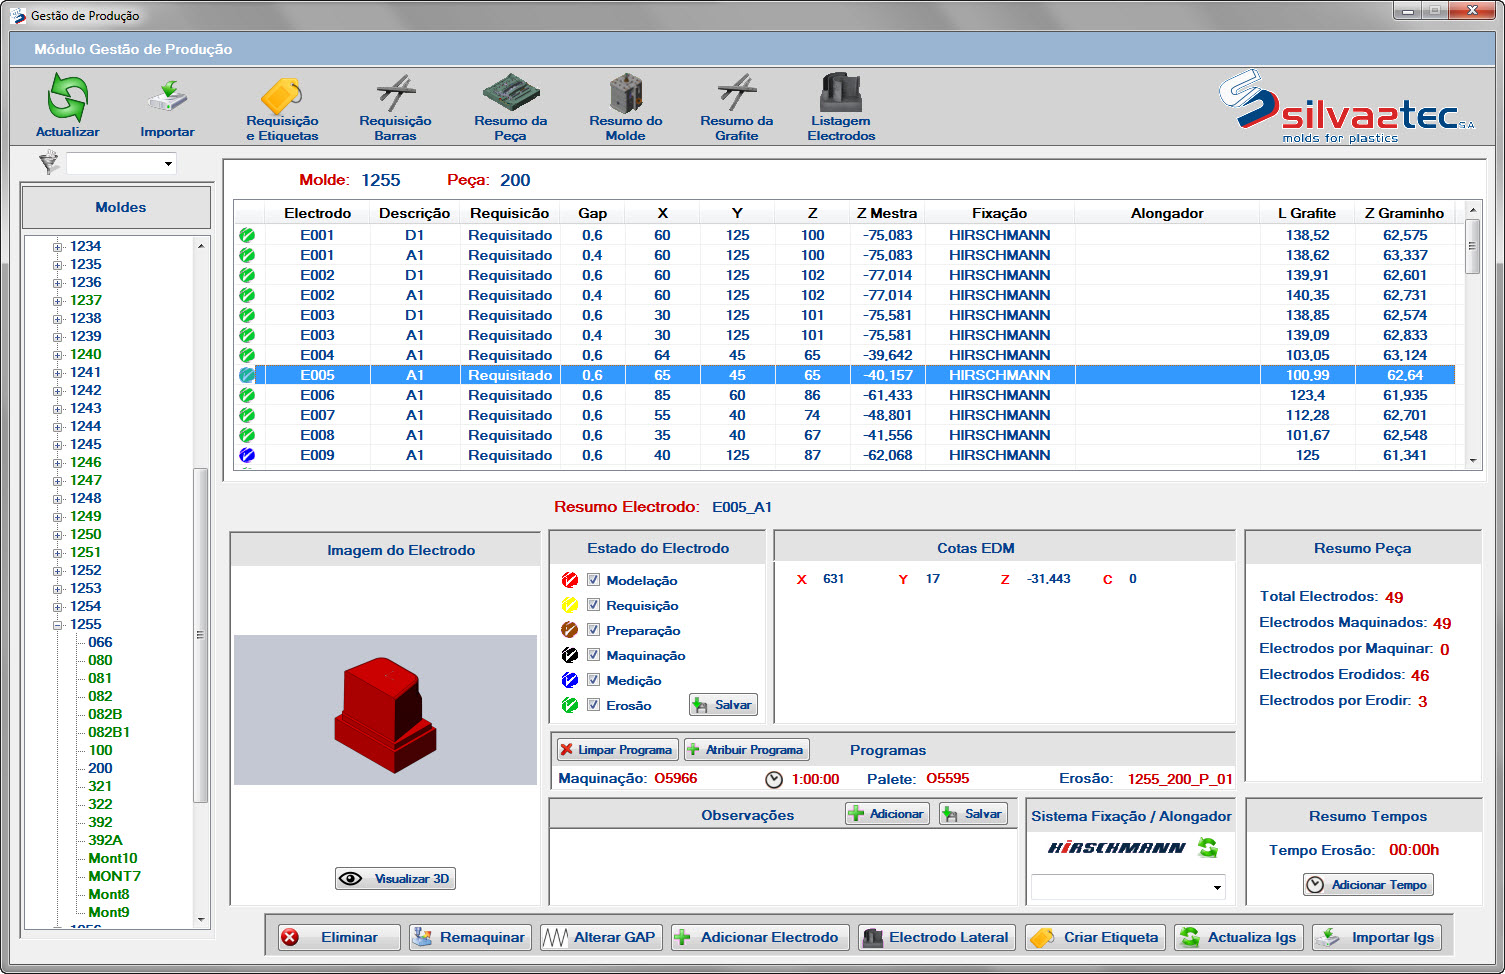The image size is (1505, 974).
Task: Open the filter dropdown above Moldes
Action: coord(168,163)
